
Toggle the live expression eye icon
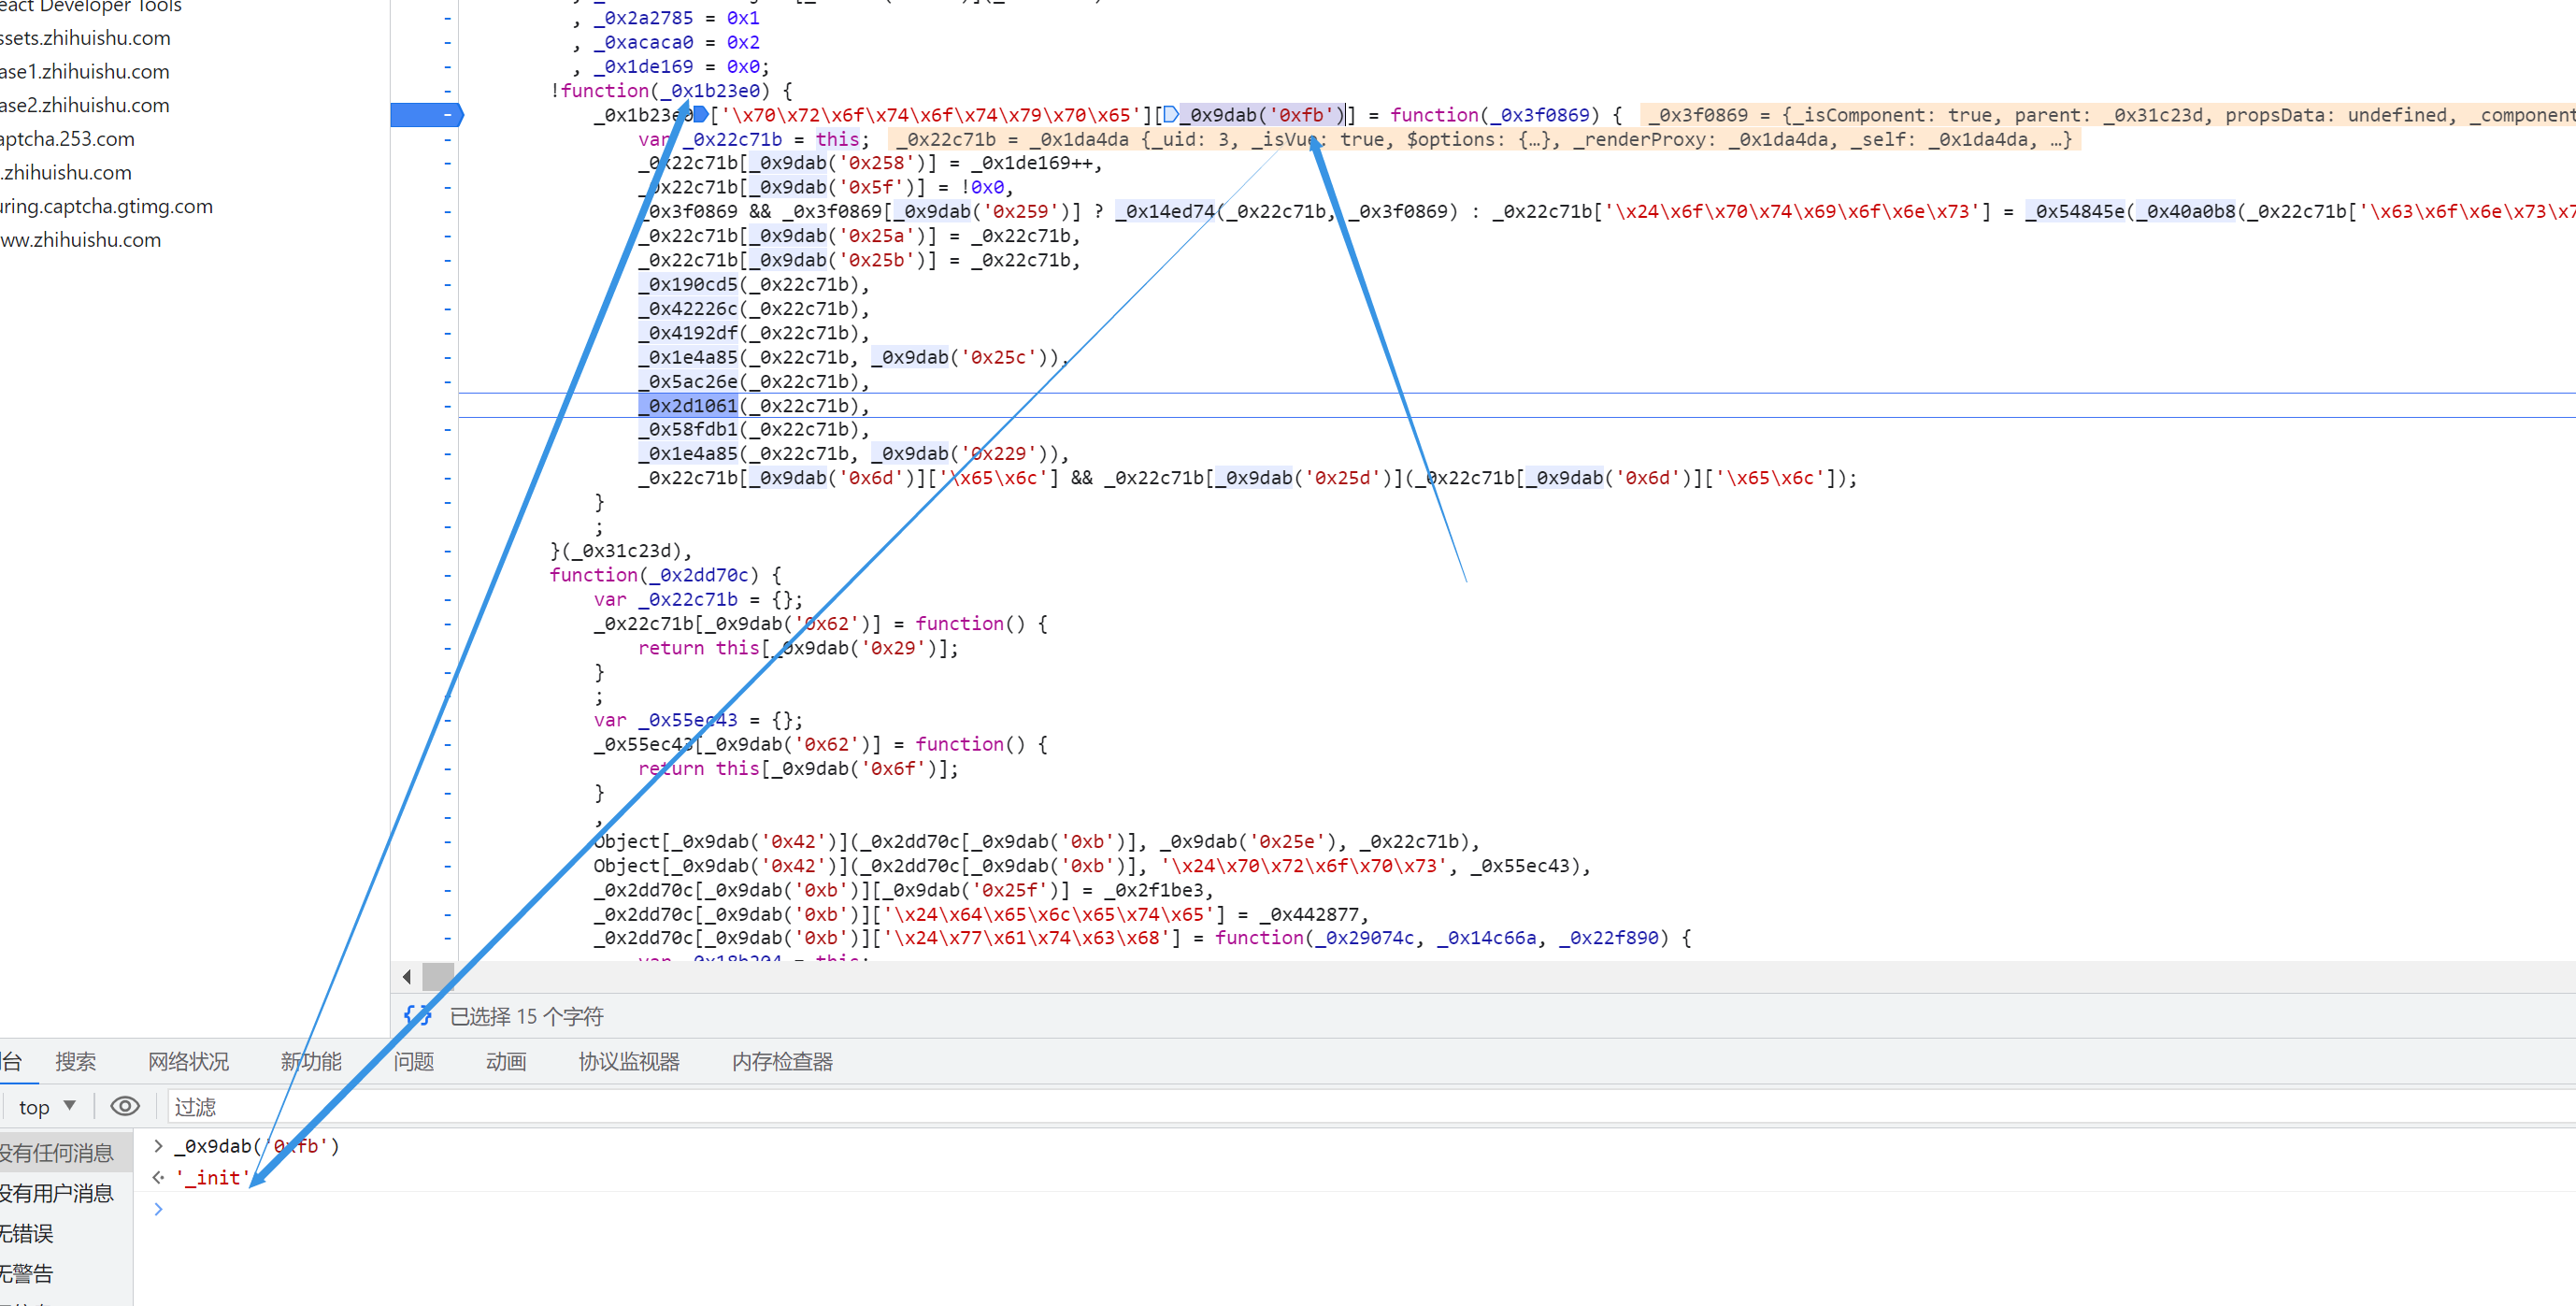[x=125, y=1106]
